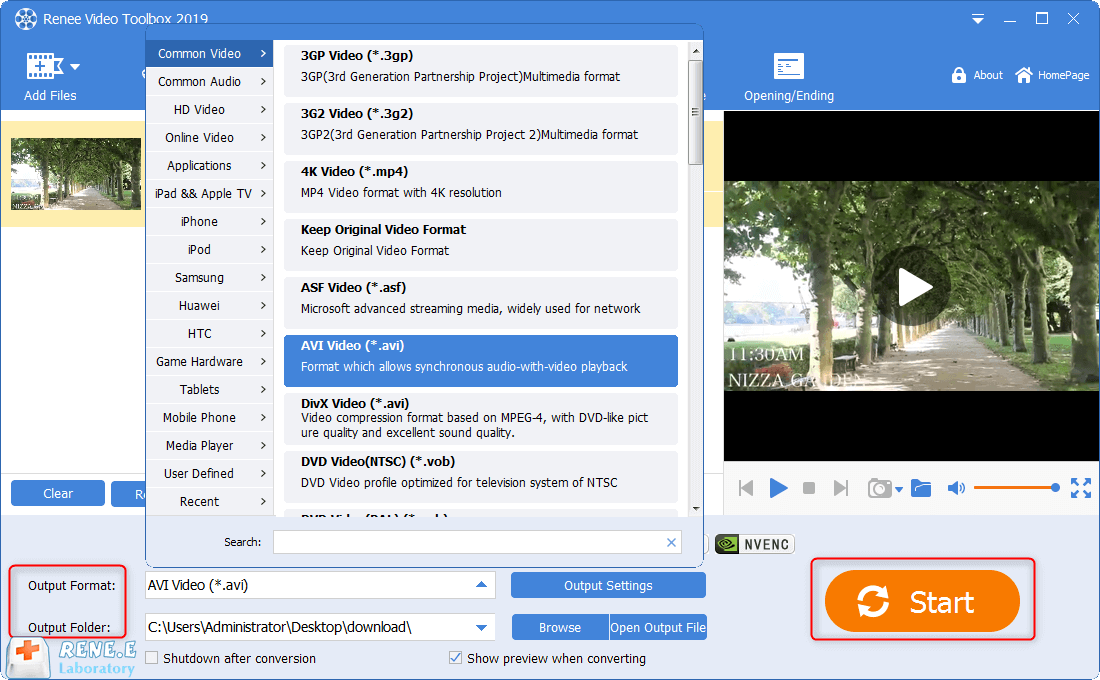This screenshot has height=680, width=1100.
Task: Choose AVI Video (*.avi) format
Action: [481, 361]
